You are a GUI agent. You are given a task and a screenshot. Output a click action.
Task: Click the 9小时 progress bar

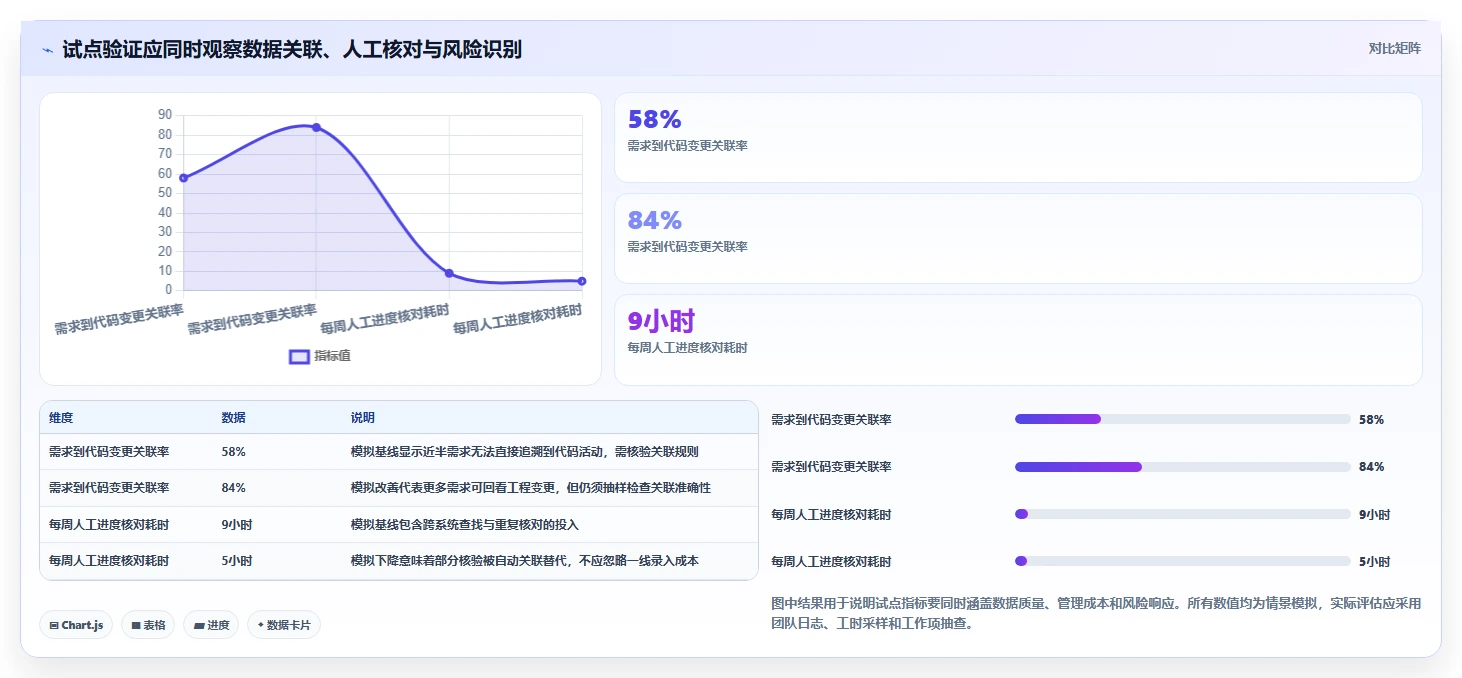click(x=1182, y=514)
